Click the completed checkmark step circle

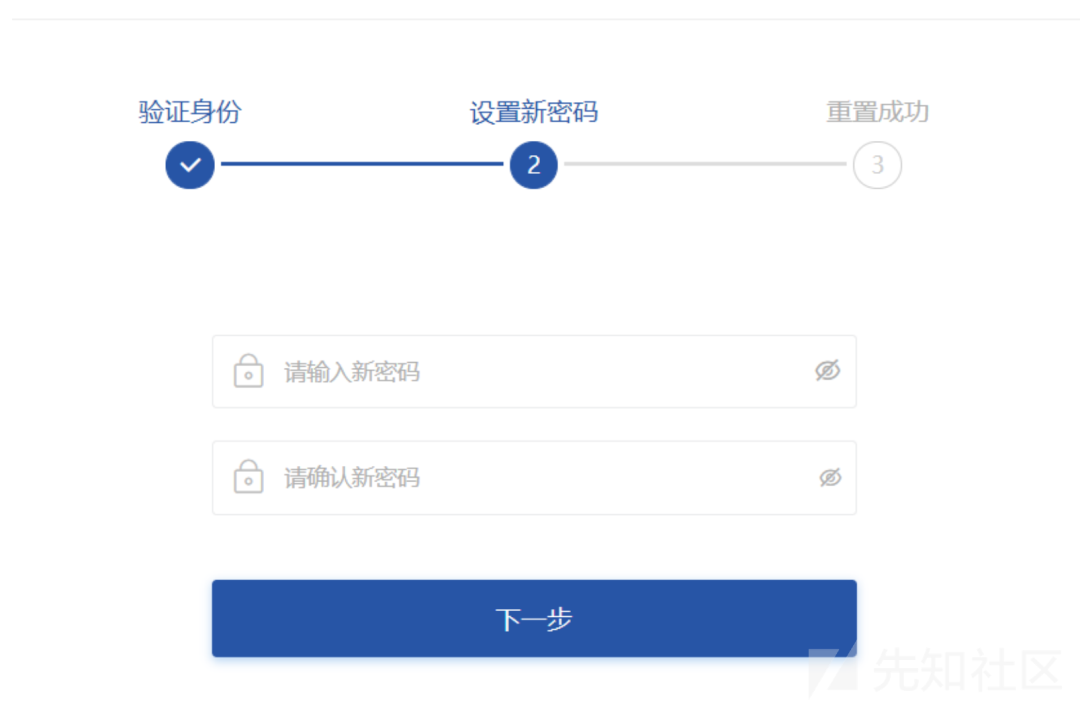click(190, 165)
